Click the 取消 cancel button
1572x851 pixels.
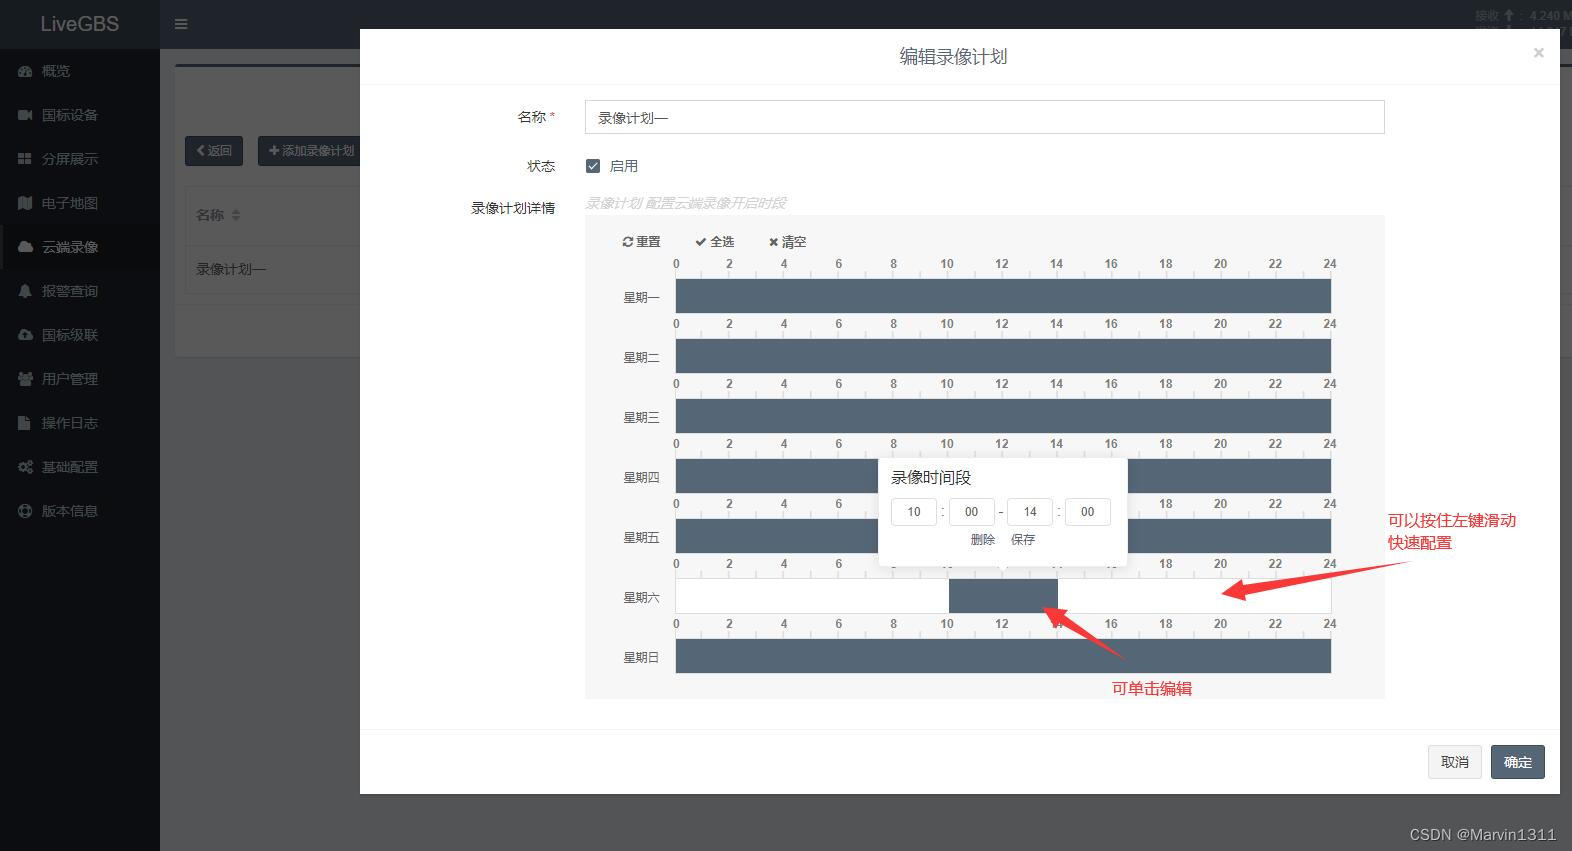click(1454, 762)
